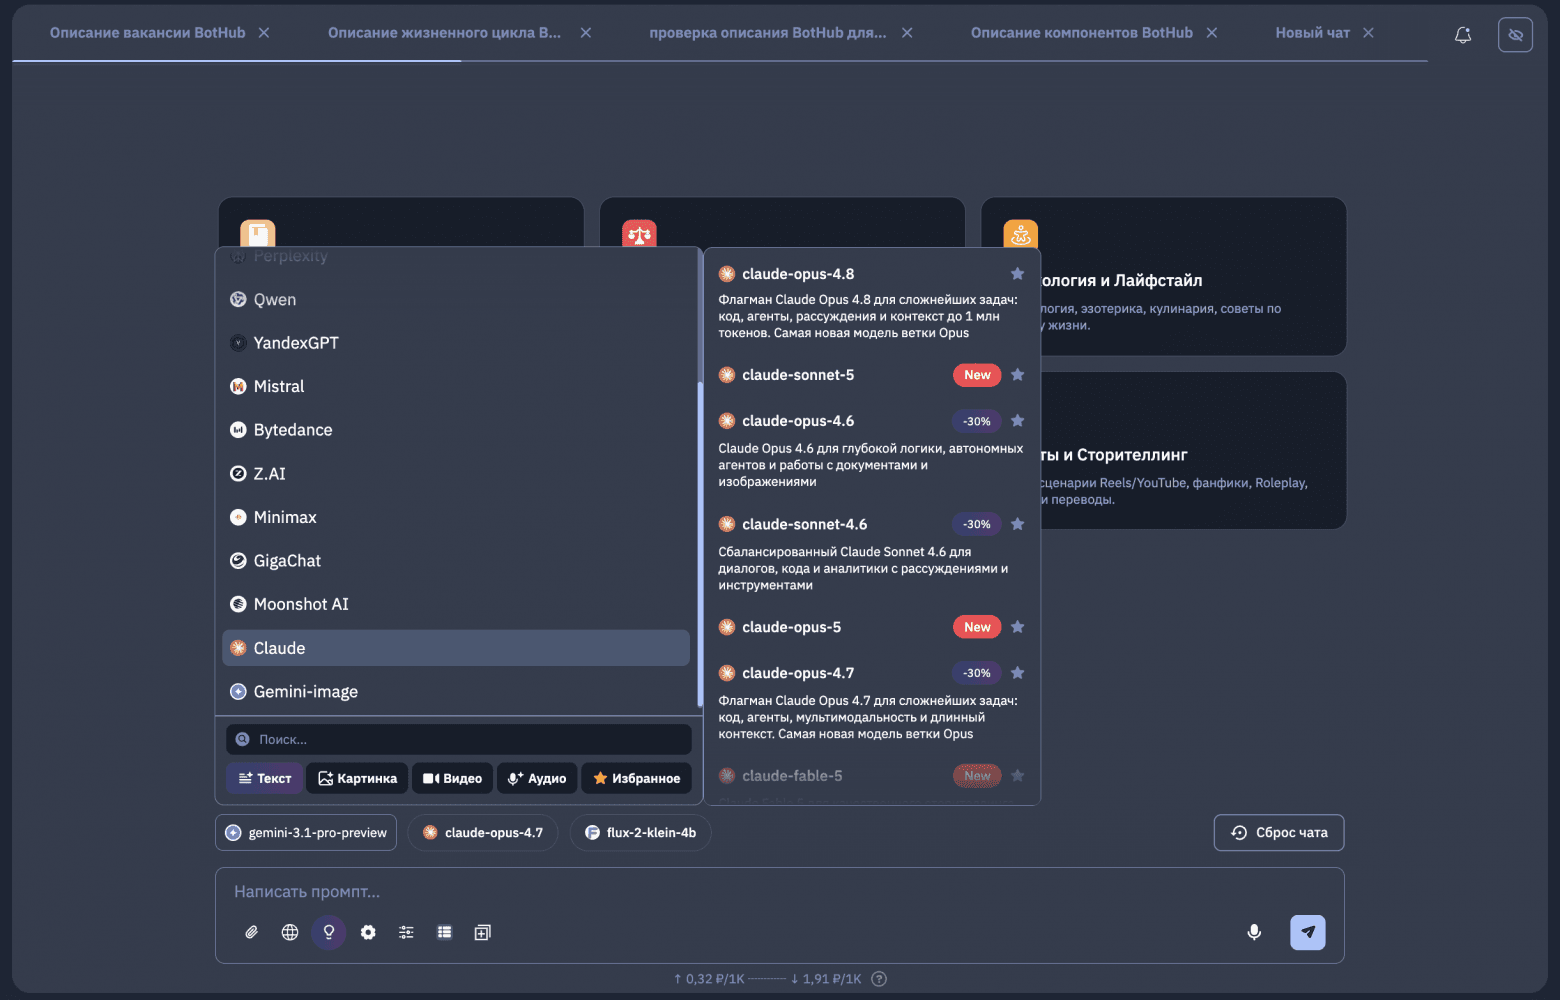Favorite claude-sonnet-5 with its star
This screenshot has height=1000, width=1560.
click(x=1017, y=375)
